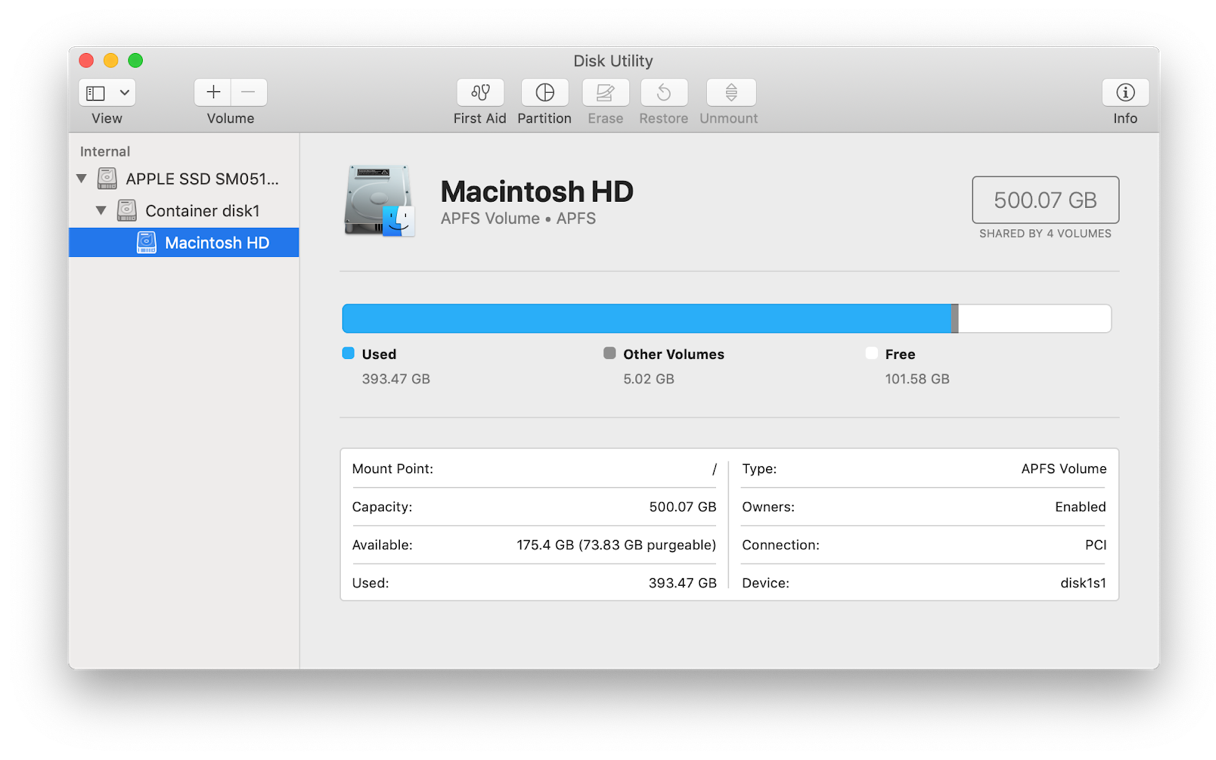Click the Unmount toolbar icon
The height and width of the screenshot is (760, 1216).
[731, 92]
